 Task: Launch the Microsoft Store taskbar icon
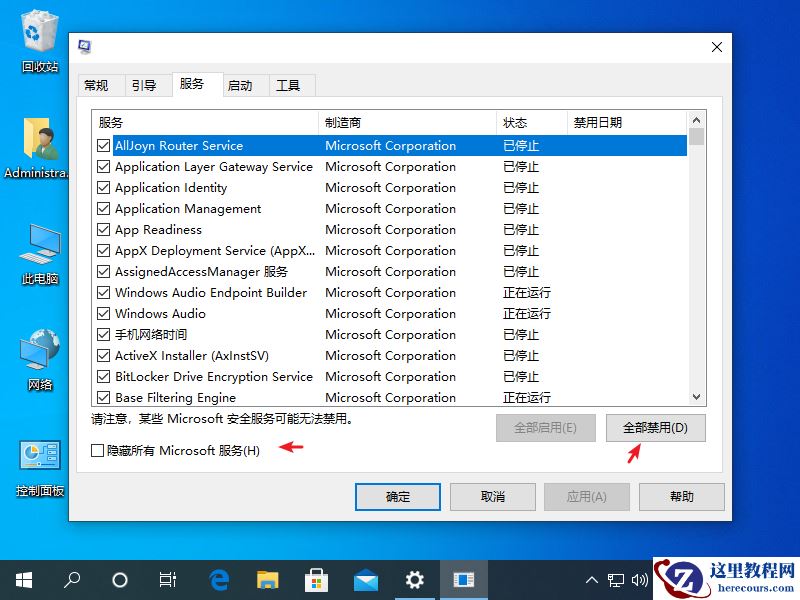pyautogui.click(x=316, y=579)
